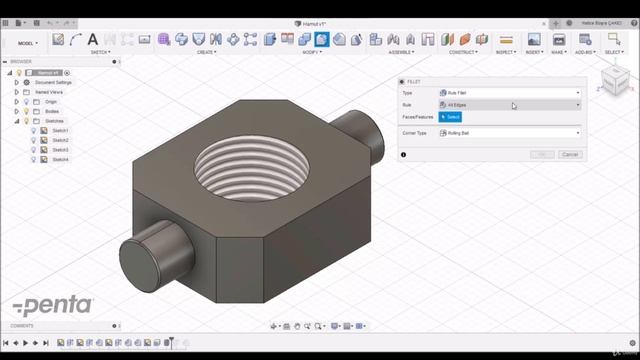Toggle visibility bulb of Sketch3

coord(33,150)
